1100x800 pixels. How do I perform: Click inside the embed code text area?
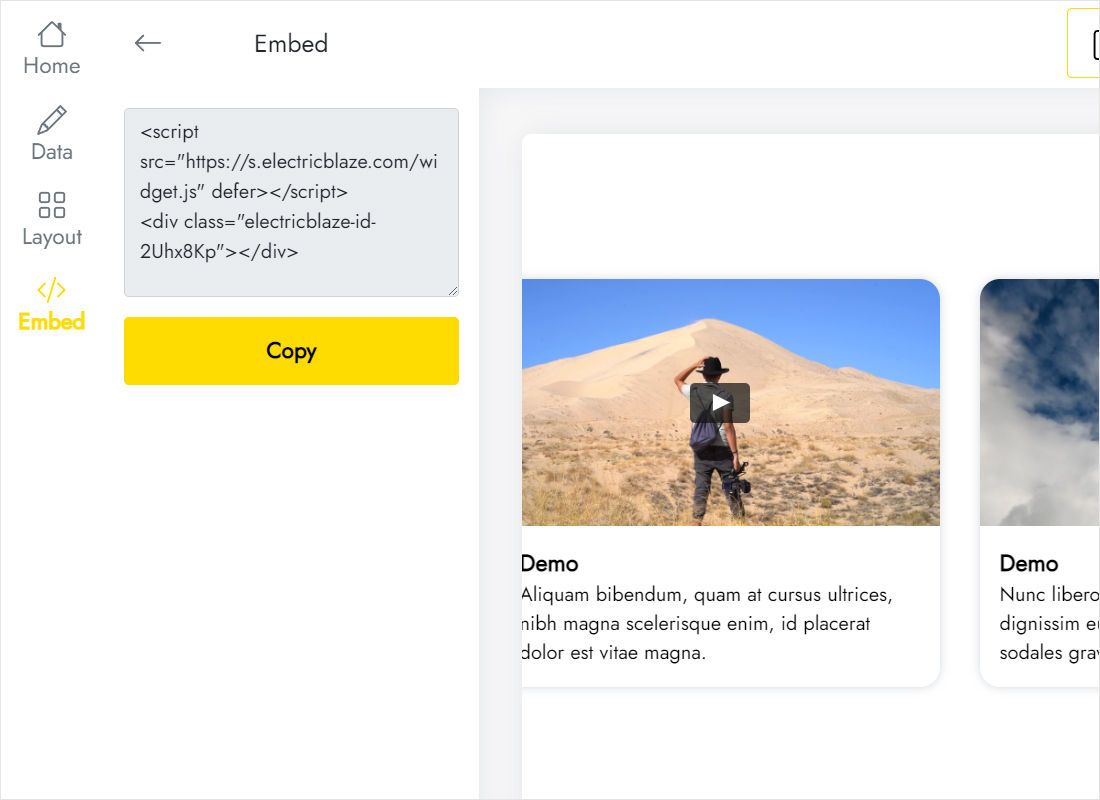click(291, 202)
